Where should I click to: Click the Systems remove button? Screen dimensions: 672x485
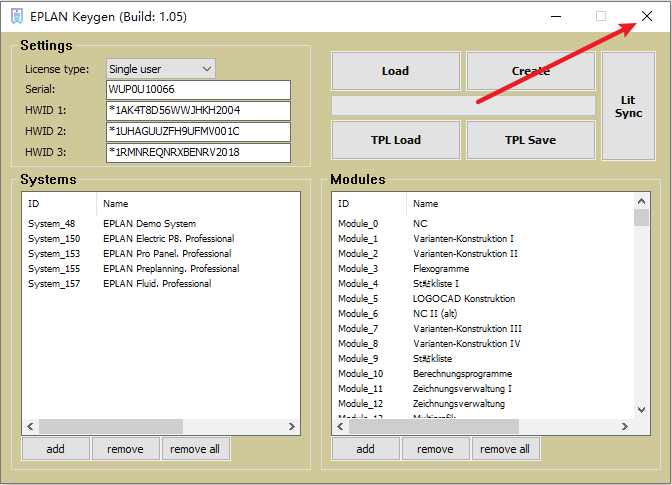(126, 449)
